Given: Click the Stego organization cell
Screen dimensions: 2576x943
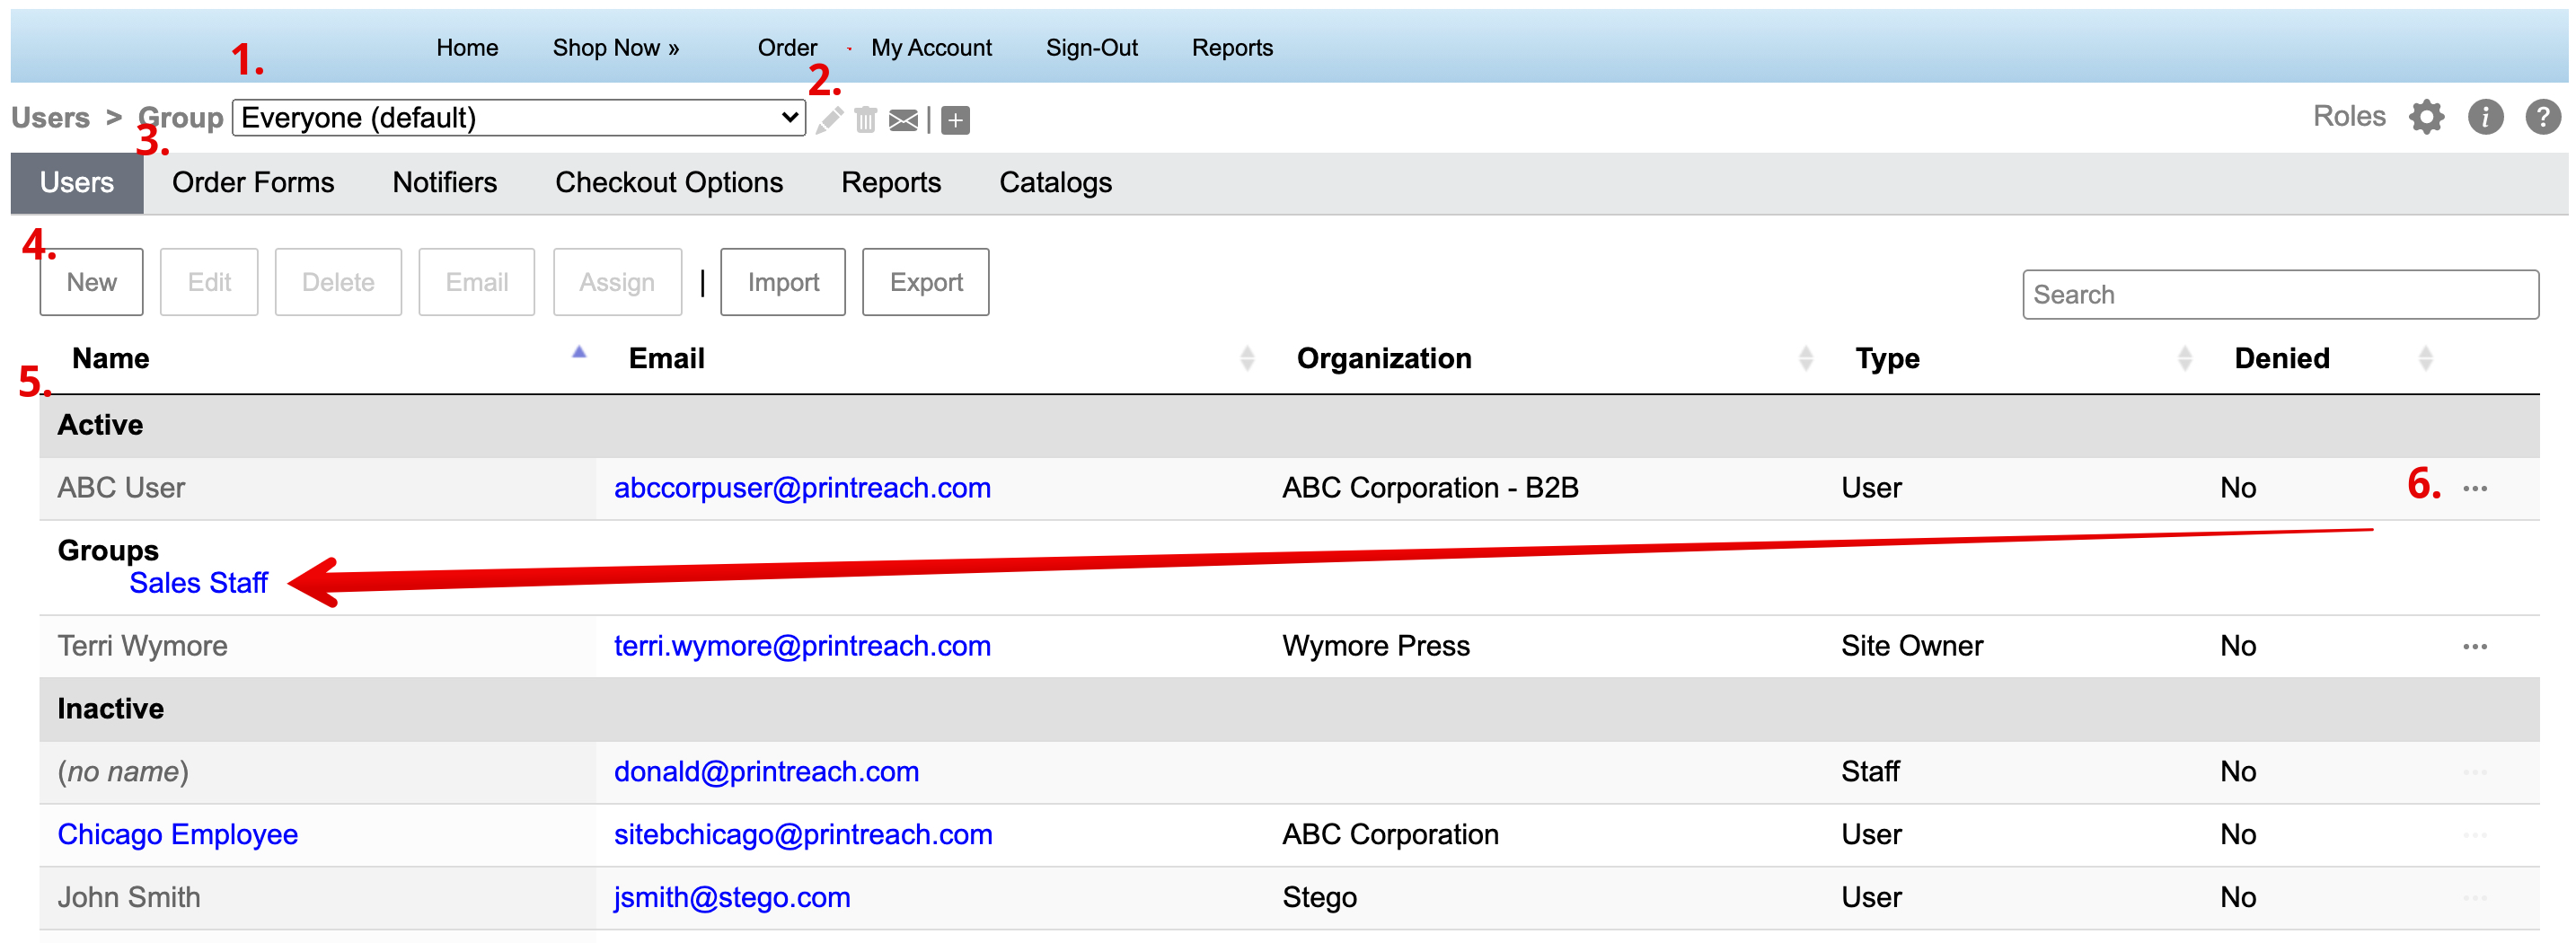Looking at the screenshot, I should pos(1319,899).
